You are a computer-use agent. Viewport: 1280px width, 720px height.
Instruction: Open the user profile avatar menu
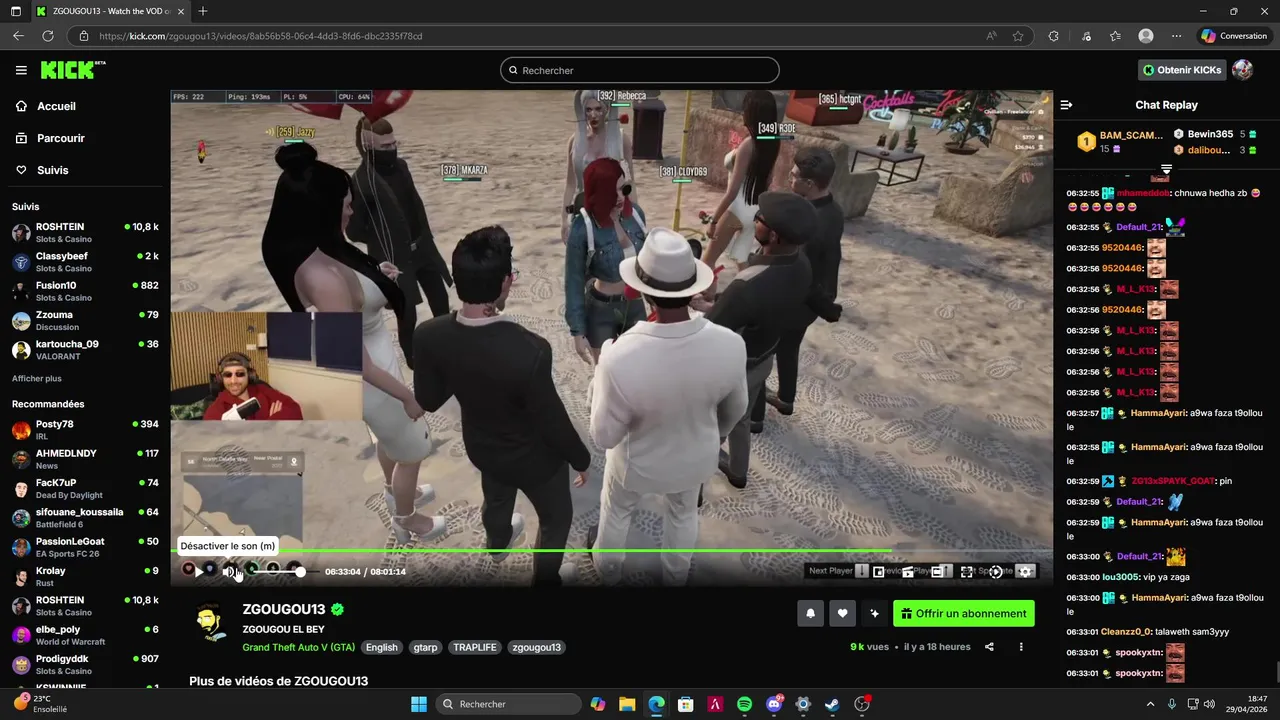[x=1243, y=70]
